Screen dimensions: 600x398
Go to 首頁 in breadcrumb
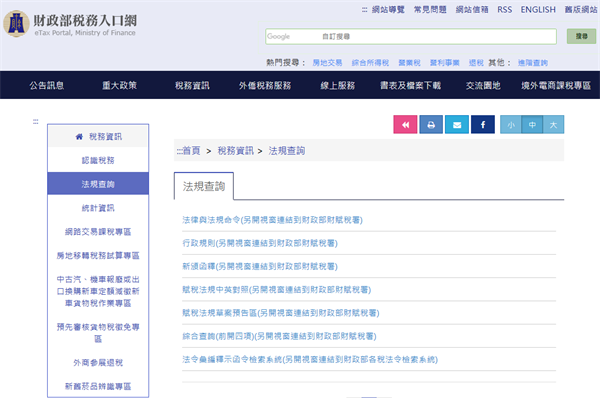click(x=191, y=151)
